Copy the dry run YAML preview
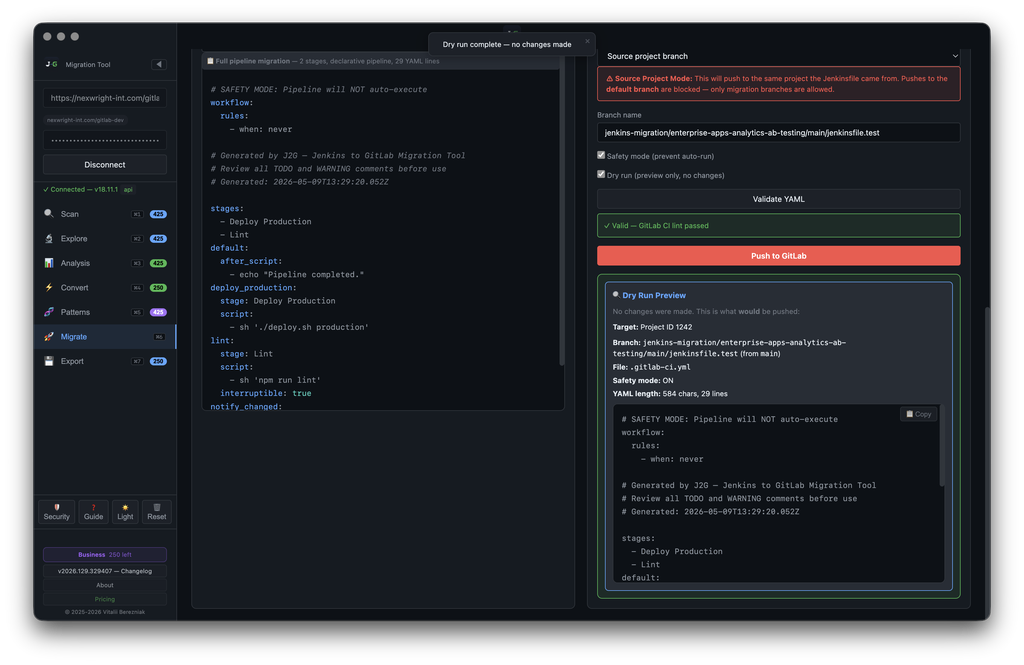1024x665 pixels. click(918, 414)
